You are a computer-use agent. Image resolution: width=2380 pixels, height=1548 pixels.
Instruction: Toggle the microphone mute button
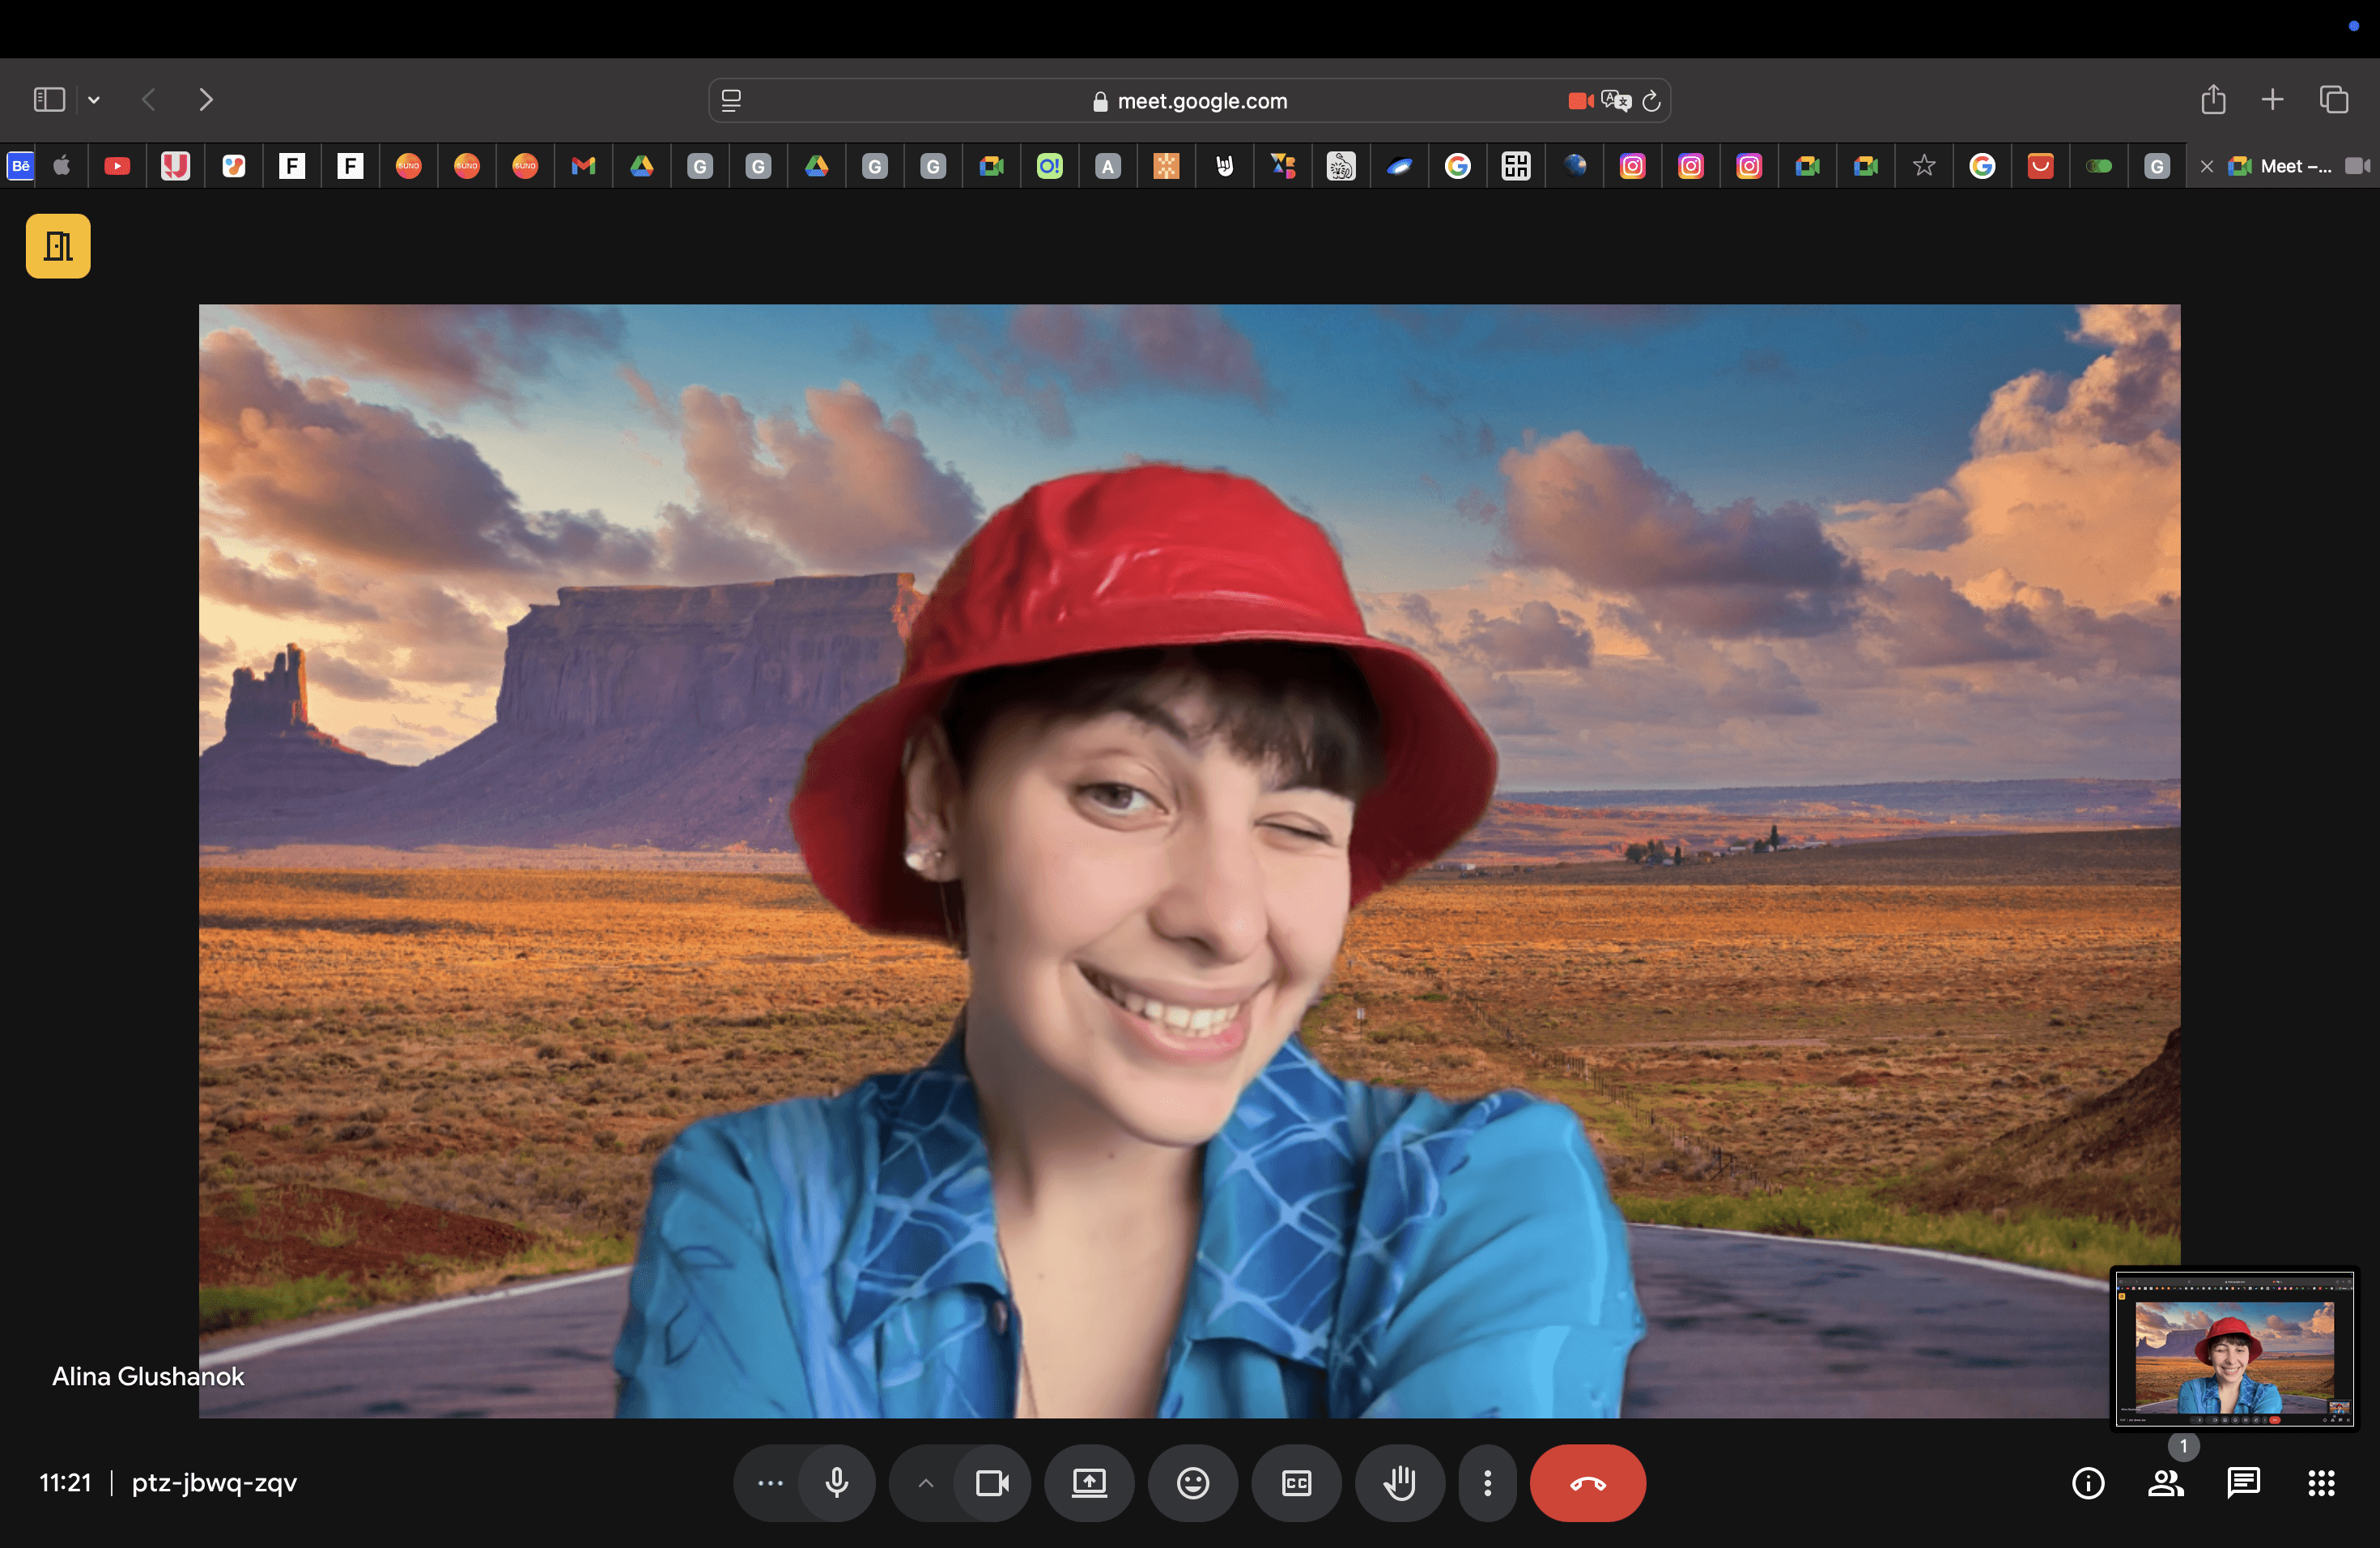coord(836,1482)
